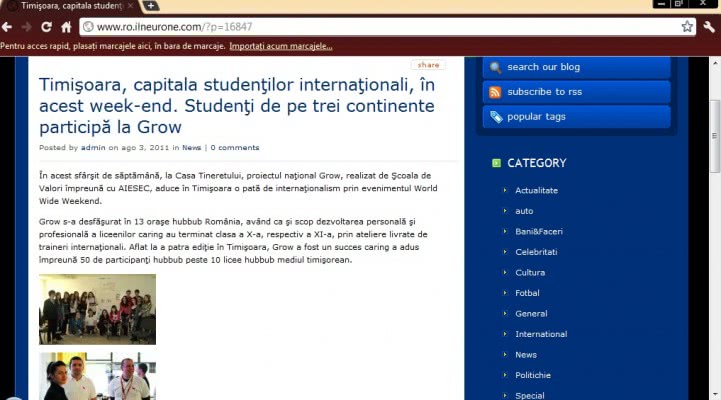Click the RSS feed icon
Image resolution: width=721 pixels, height=400 pixels.
pos(495,92)
